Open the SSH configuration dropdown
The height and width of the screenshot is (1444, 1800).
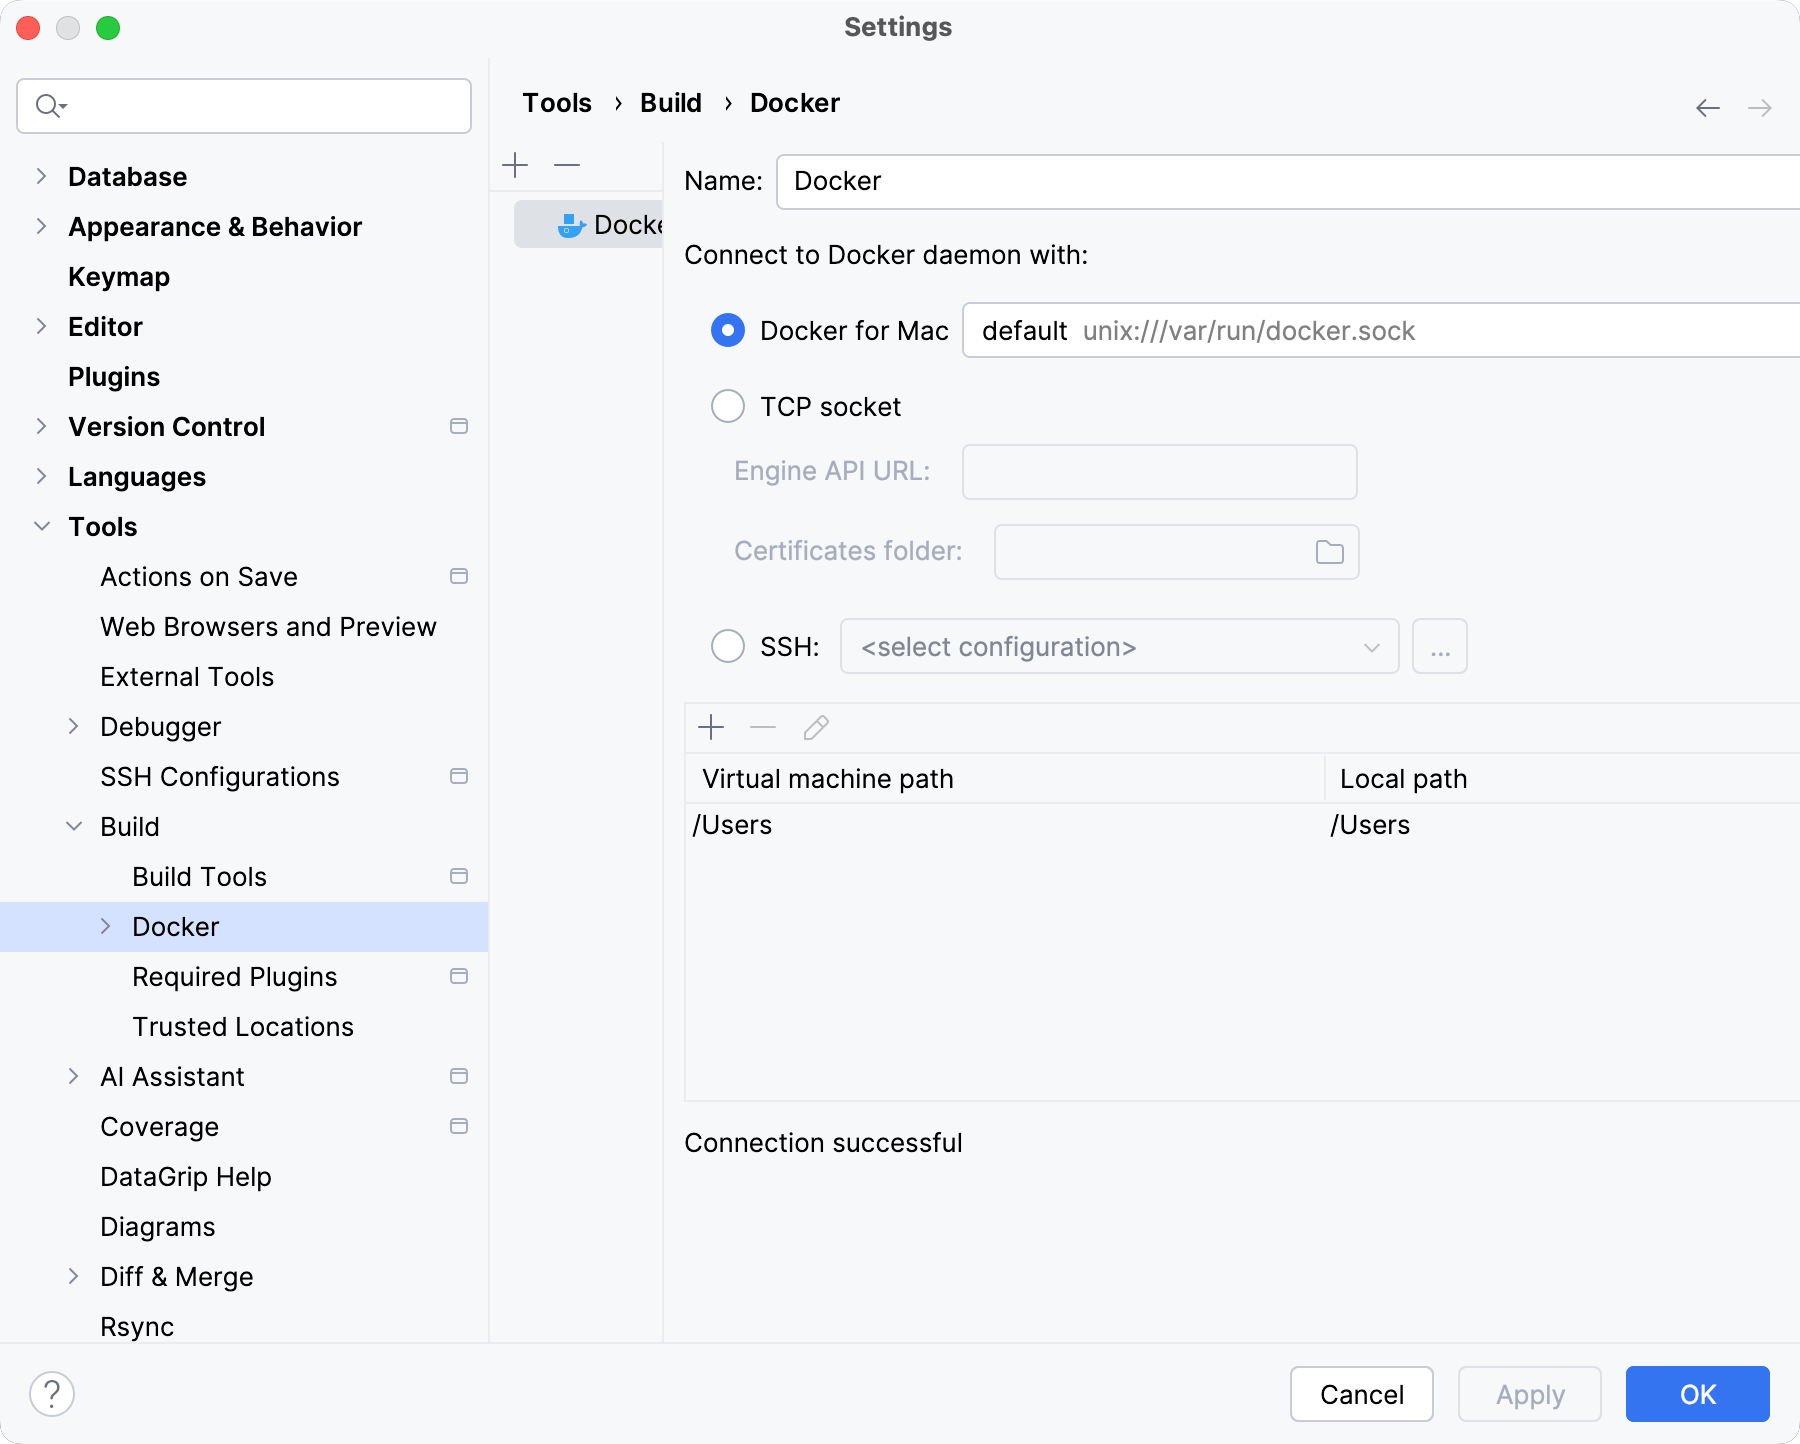pyautogui.click(x=1370, y=646)
